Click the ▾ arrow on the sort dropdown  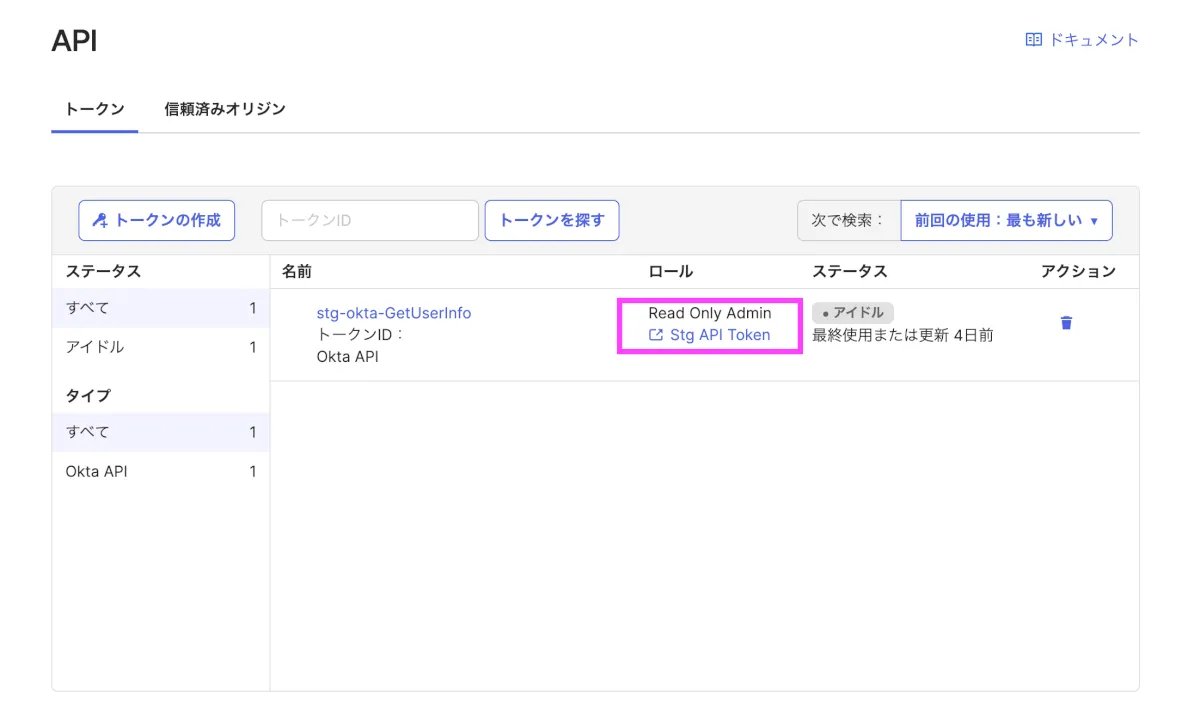(x=1094, y=221)
